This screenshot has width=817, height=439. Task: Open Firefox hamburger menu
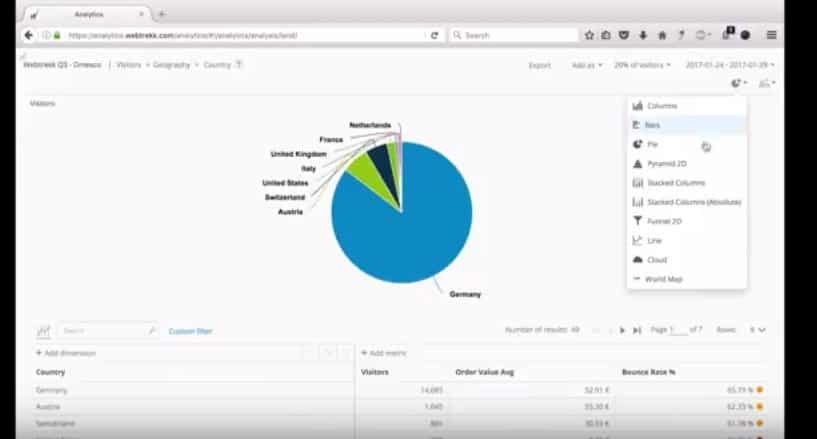[x=771, y=35]
